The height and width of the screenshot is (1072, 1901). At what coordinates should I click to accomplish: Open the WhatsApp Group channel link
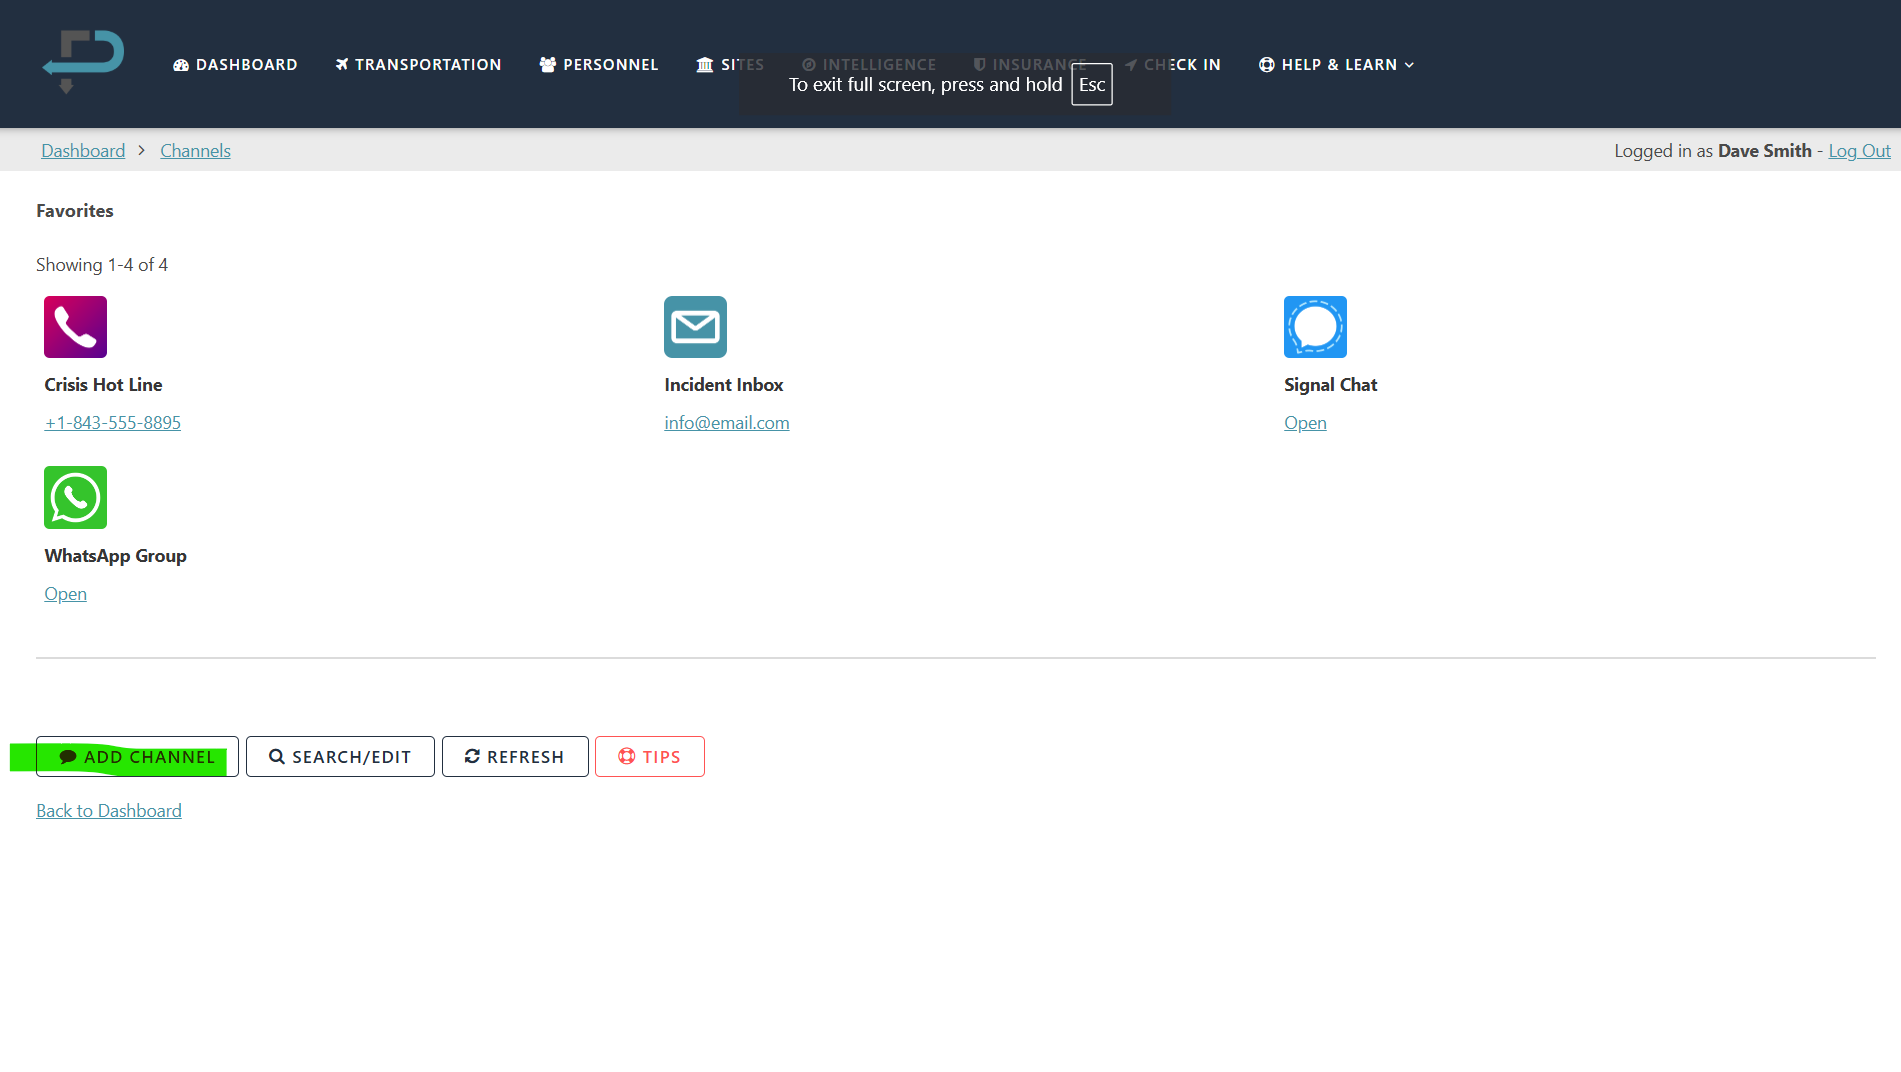click(65, 594)
